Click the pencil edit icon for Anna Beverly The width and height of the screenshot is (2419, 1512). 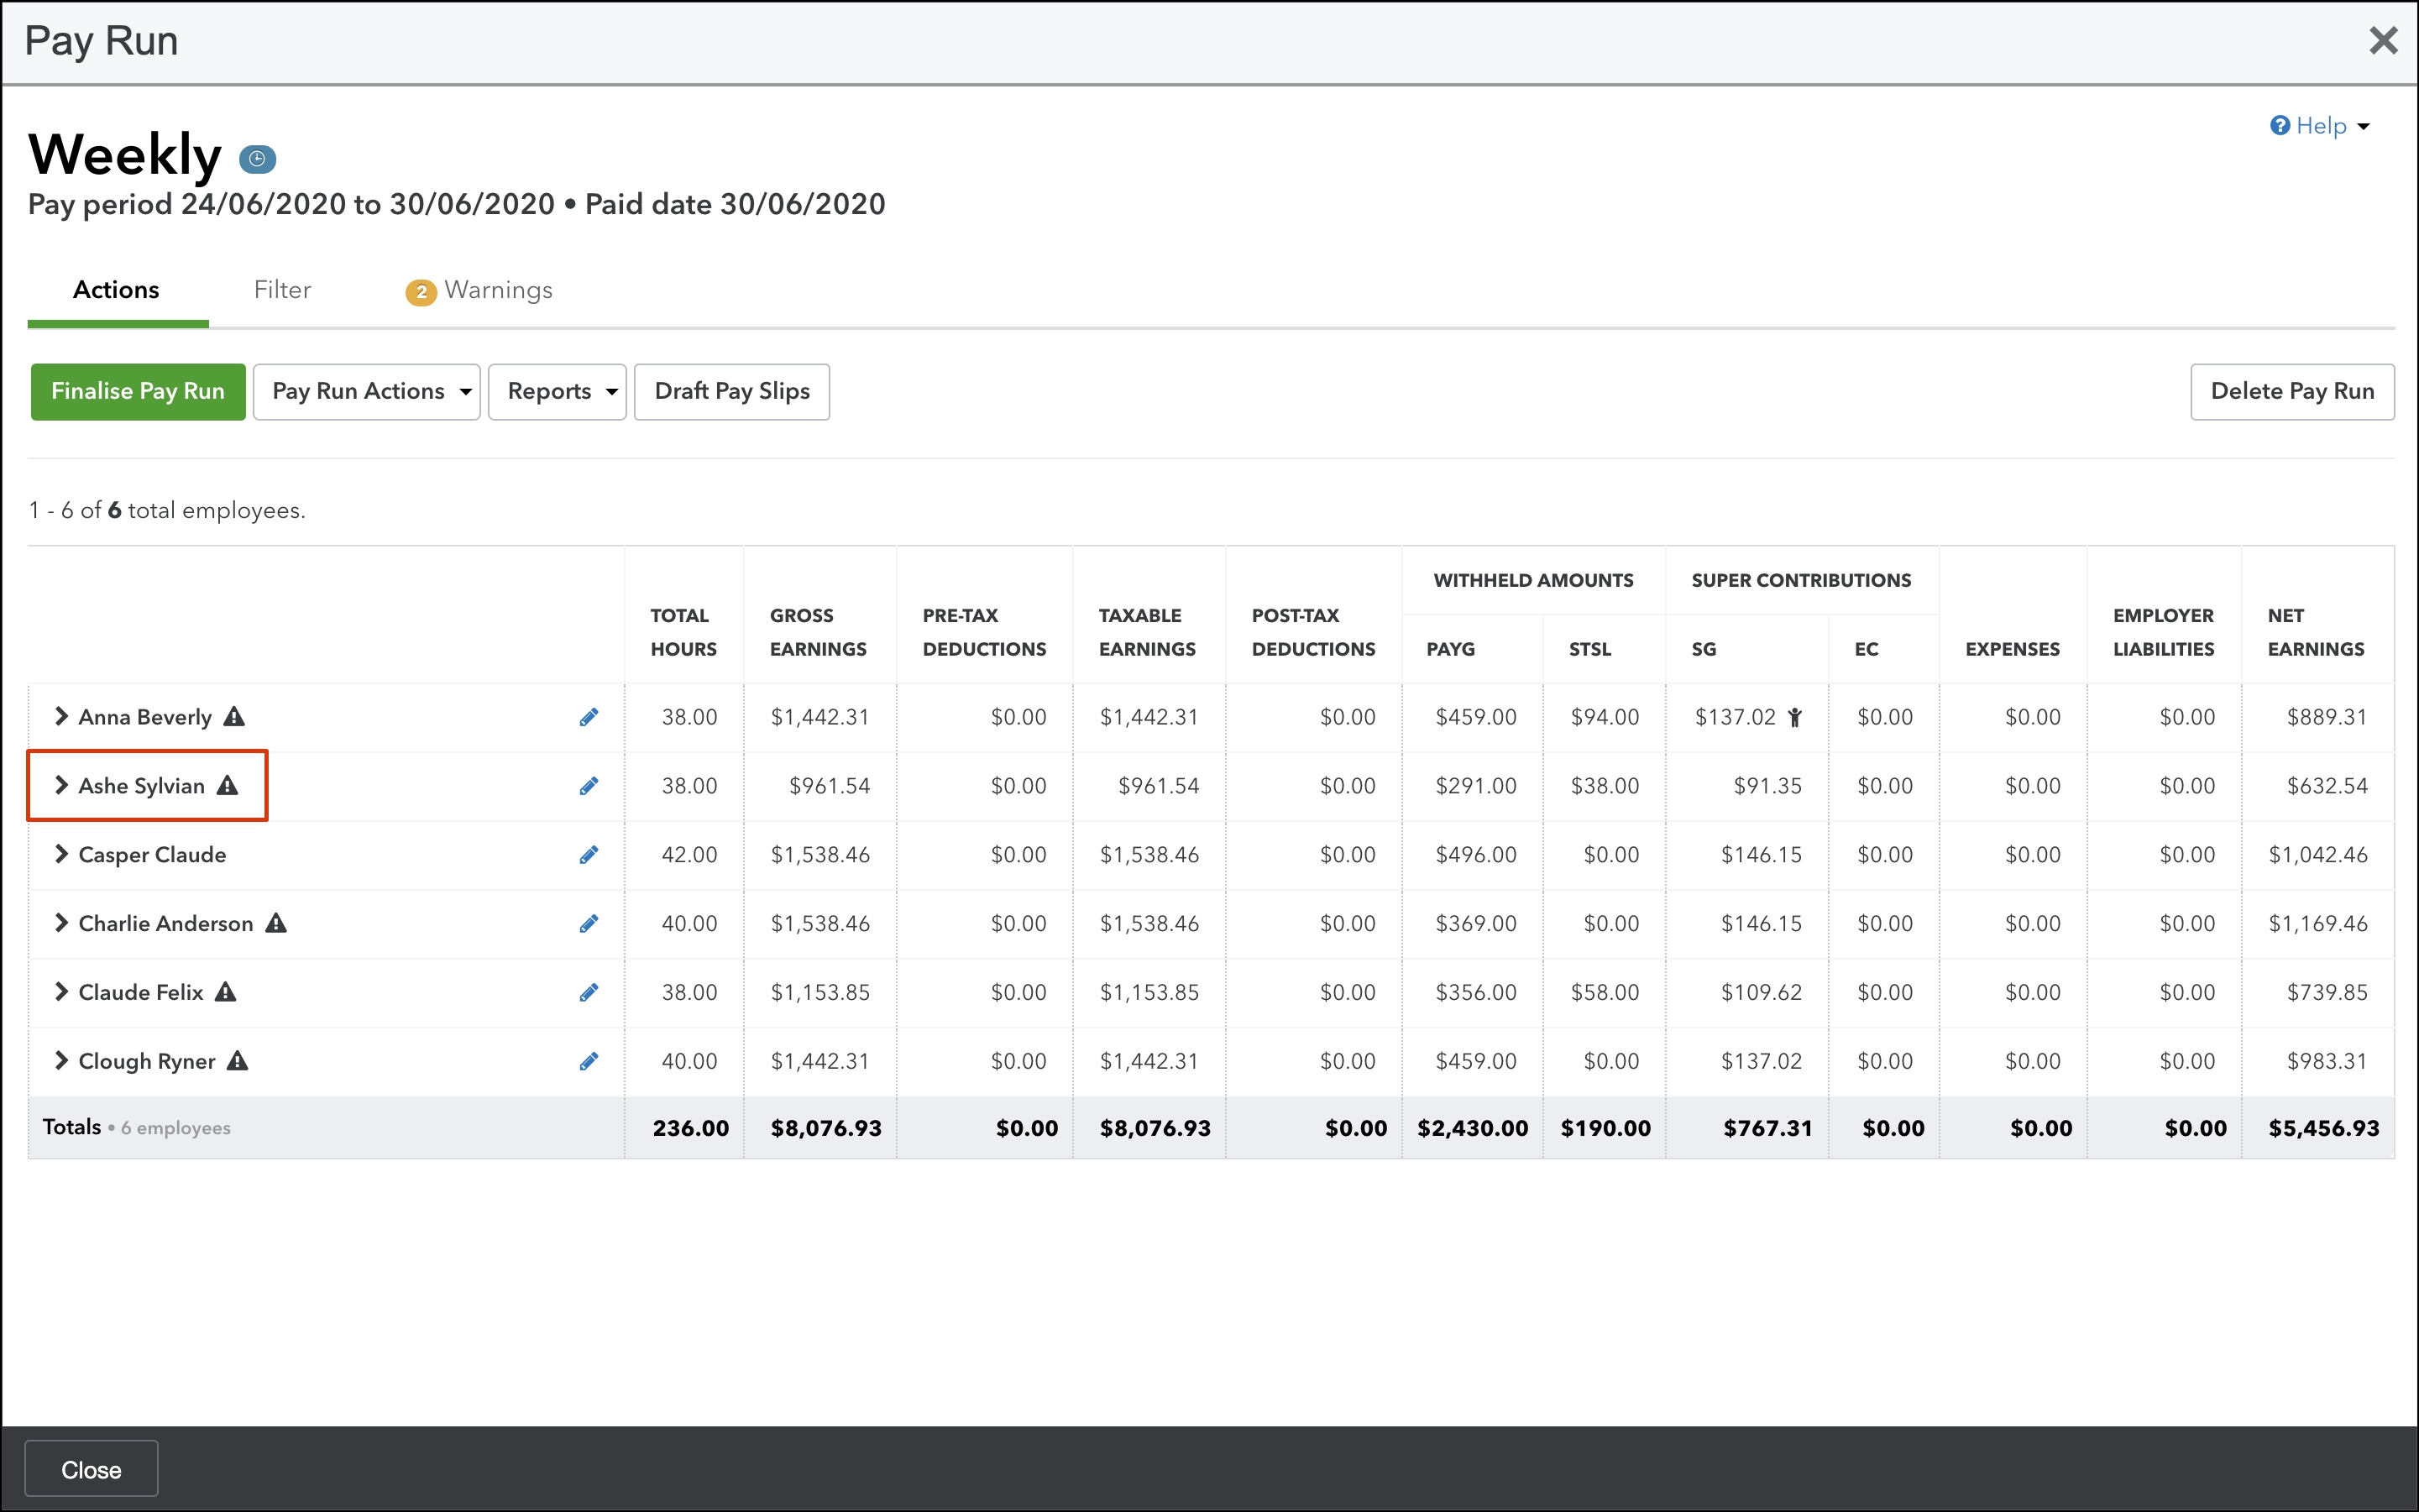pyautogui.click(x=589, y=717)
